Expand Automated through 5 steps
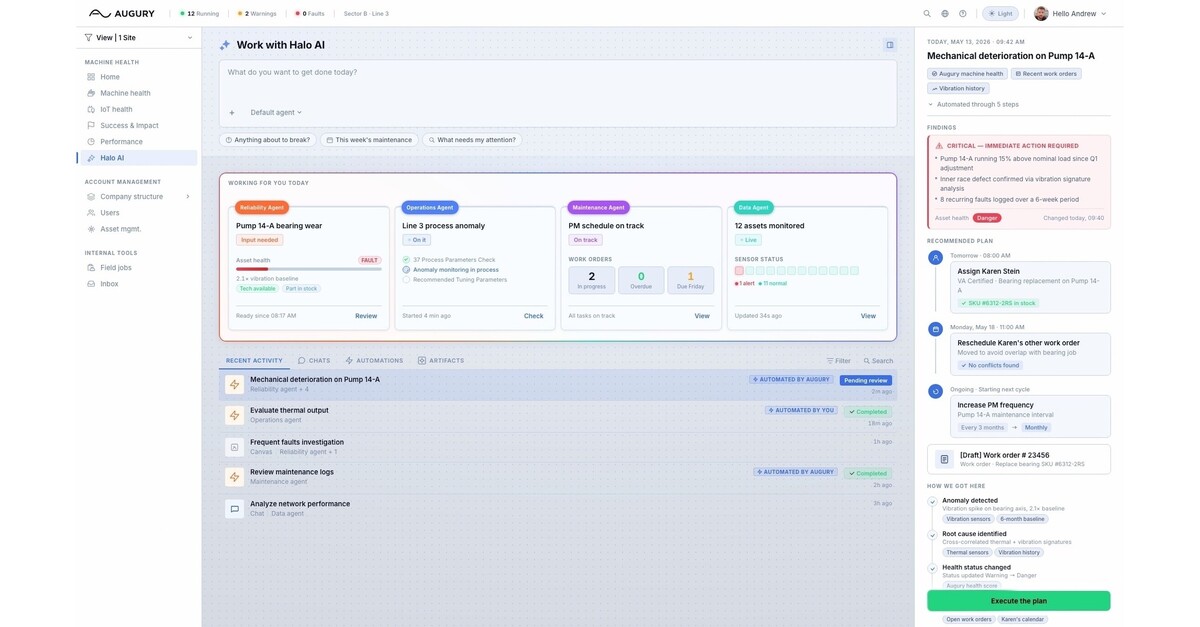1200x627 pixels. [973, 104]
